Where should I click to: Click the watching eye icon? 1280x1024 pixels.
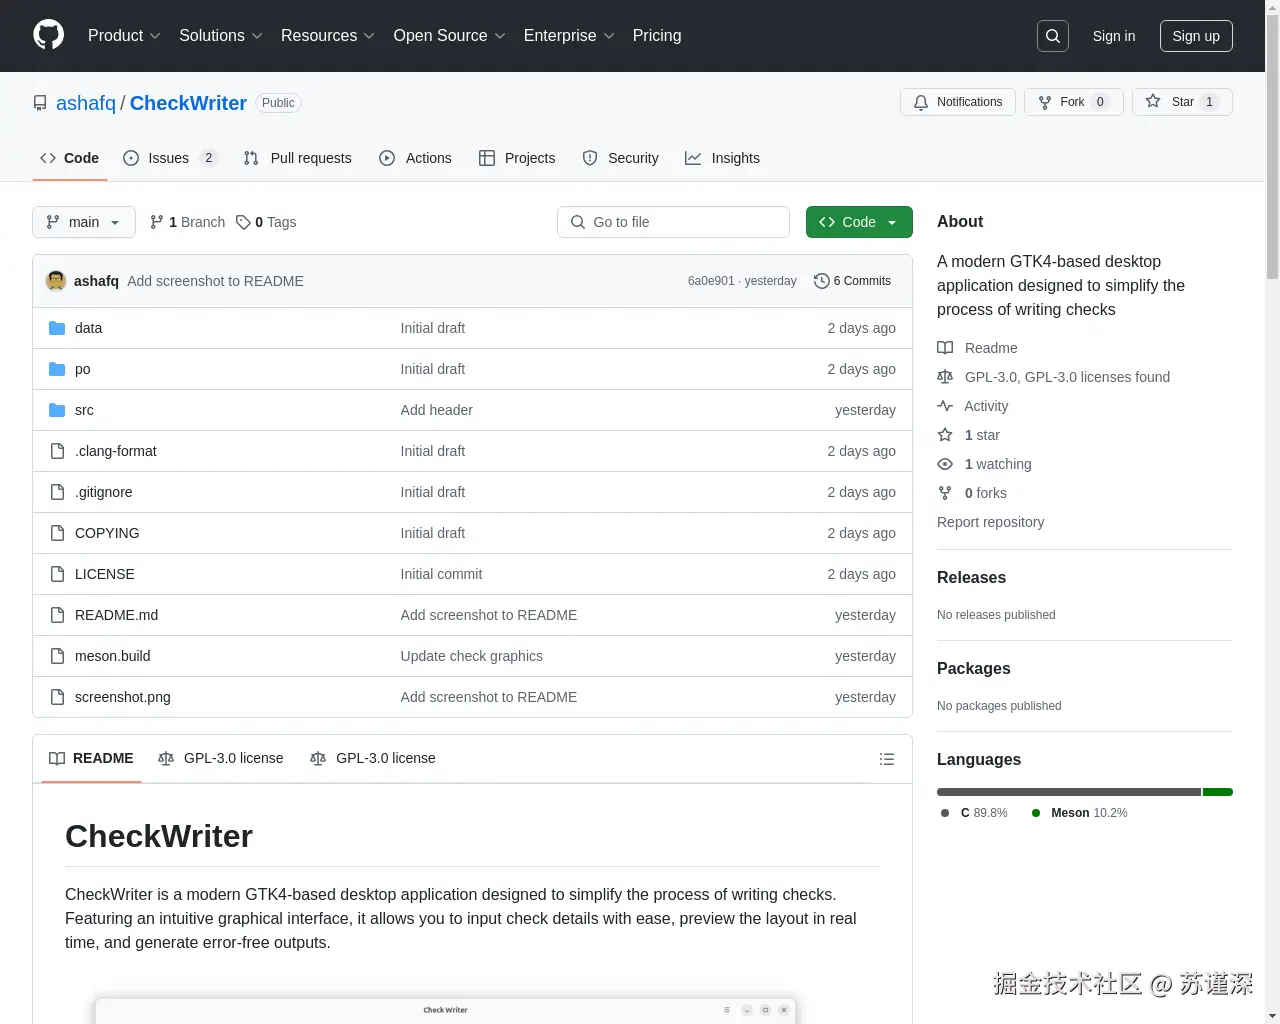point(945,464)
